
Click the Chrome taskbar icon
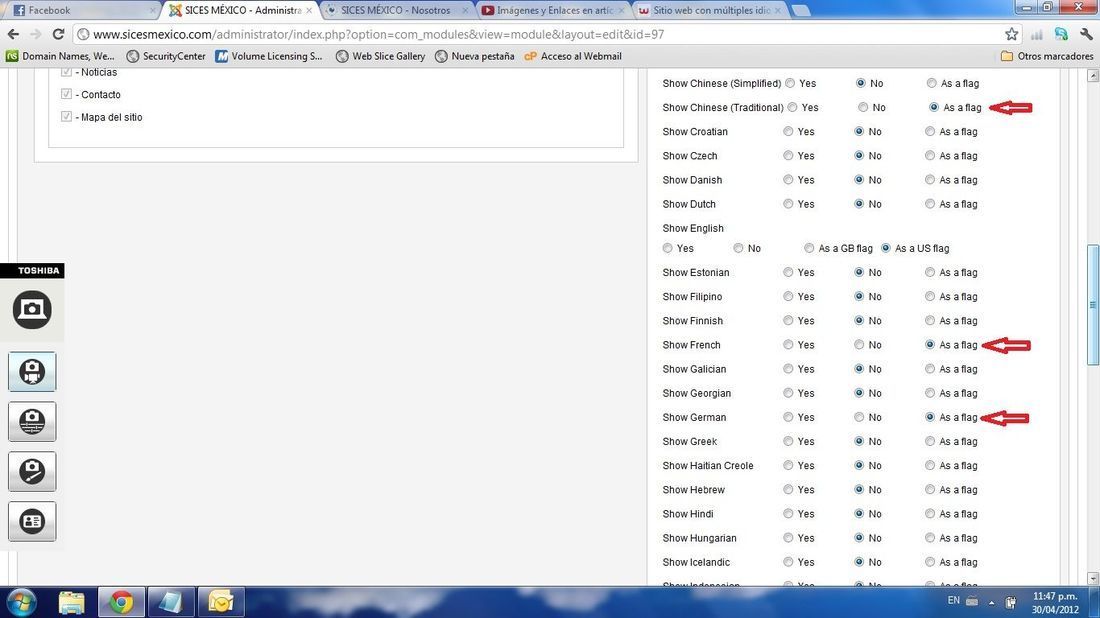(121, 602)
